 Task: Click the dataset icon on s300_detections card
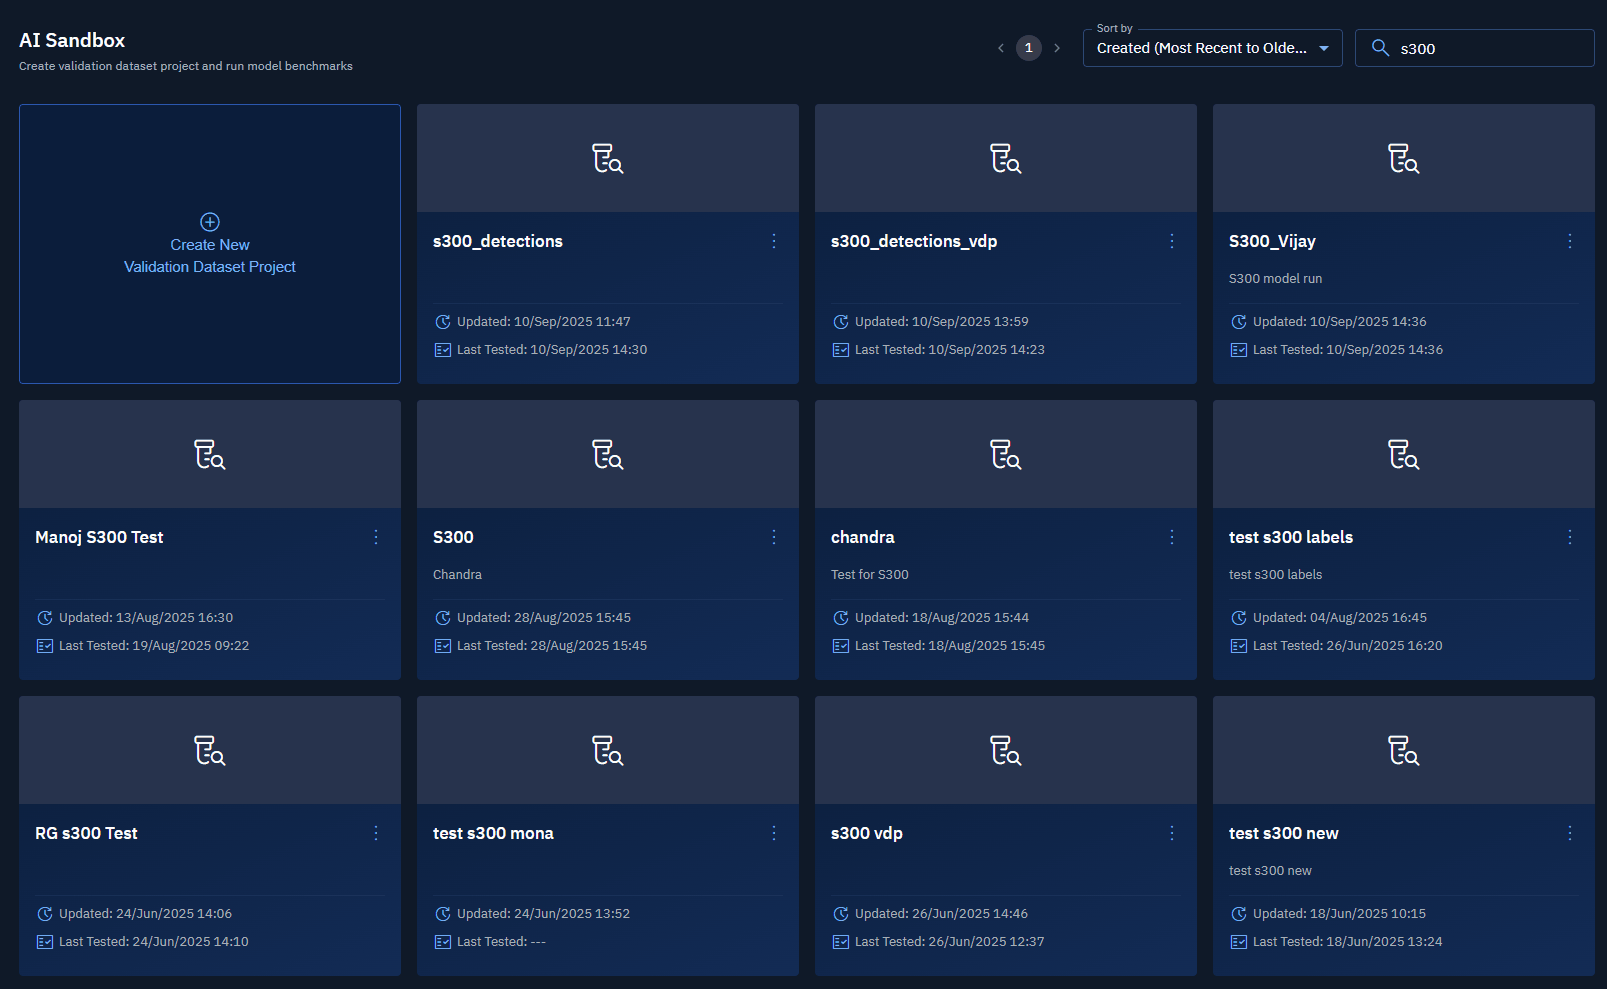[x=607, y=159]
